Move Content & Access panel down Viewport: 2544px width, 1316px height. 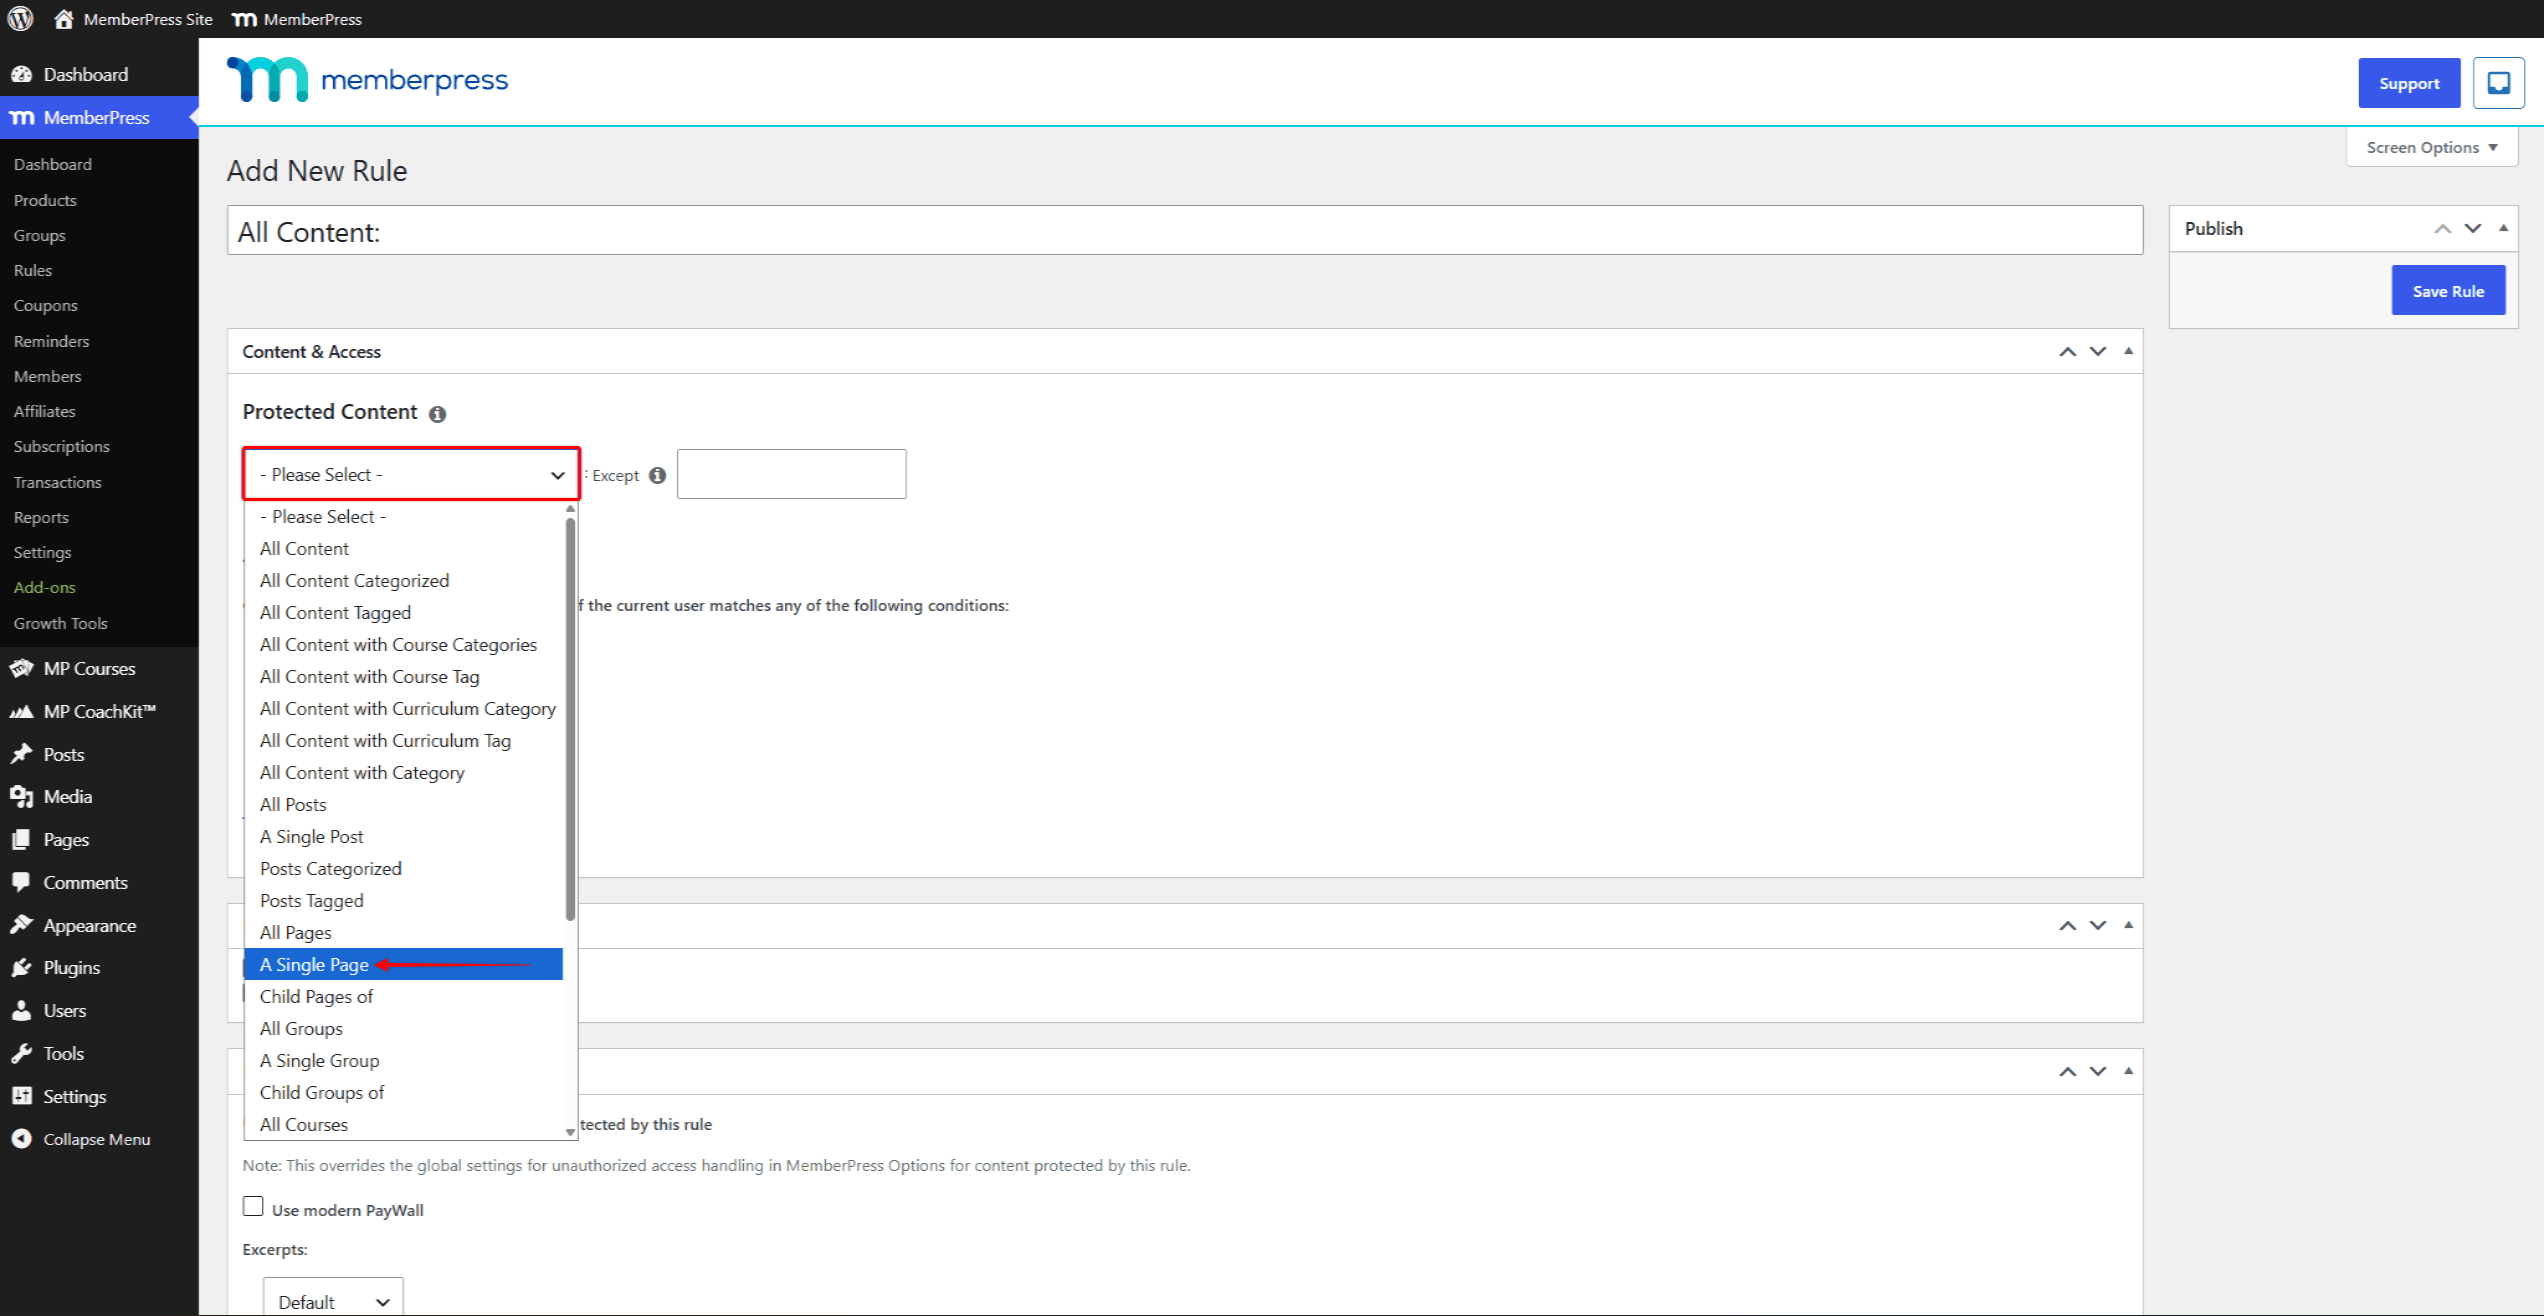(2098, 352)
